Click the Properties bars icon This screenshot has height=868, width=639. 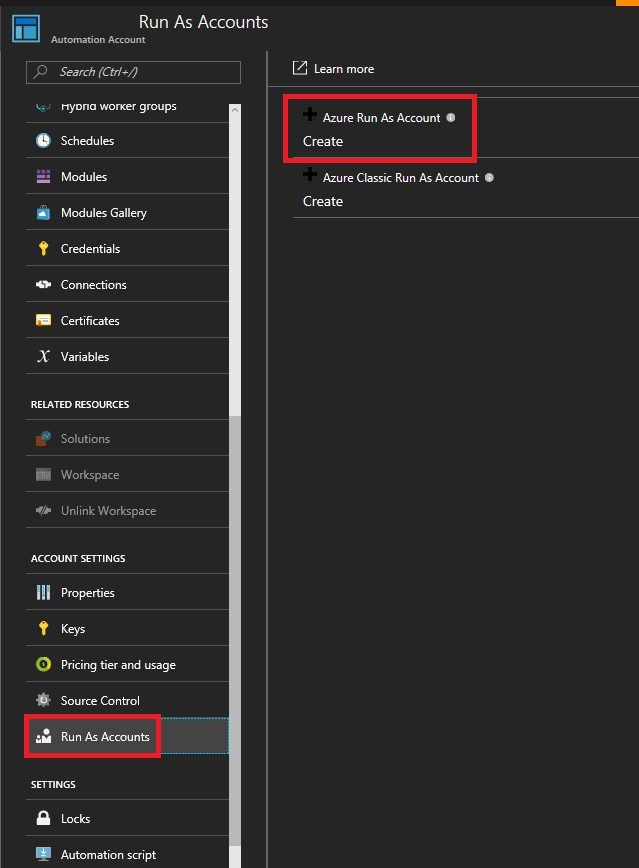tap(43, 592)
